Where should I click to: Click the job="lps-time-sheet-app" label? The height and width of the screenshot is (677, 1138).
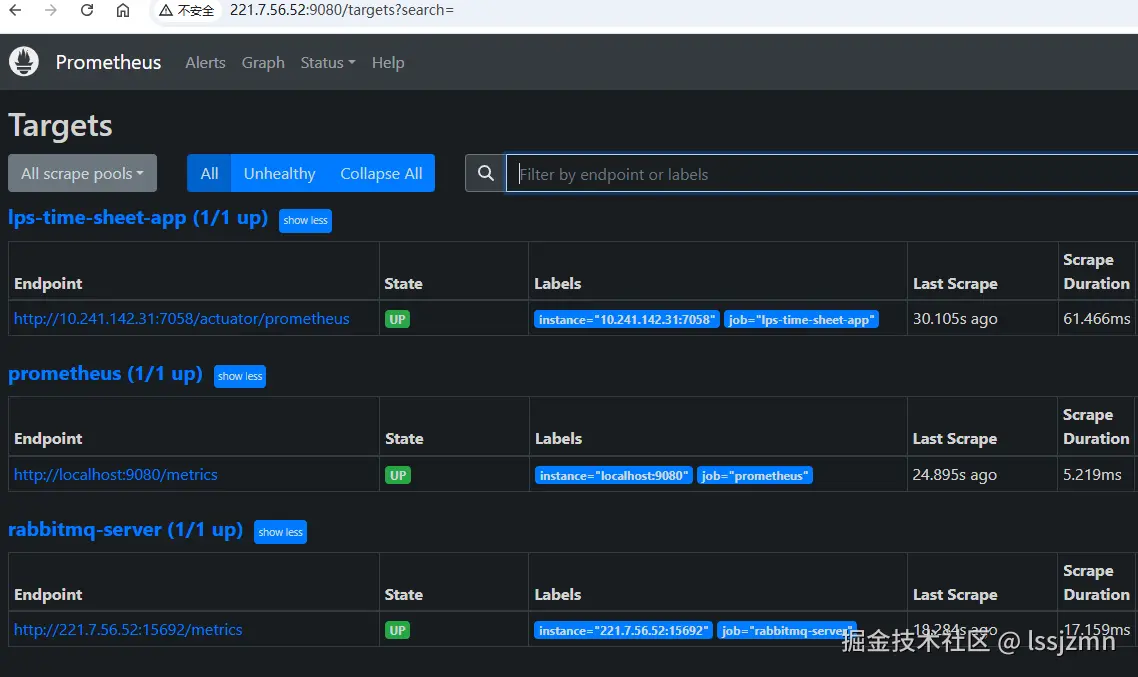(801, 319)
